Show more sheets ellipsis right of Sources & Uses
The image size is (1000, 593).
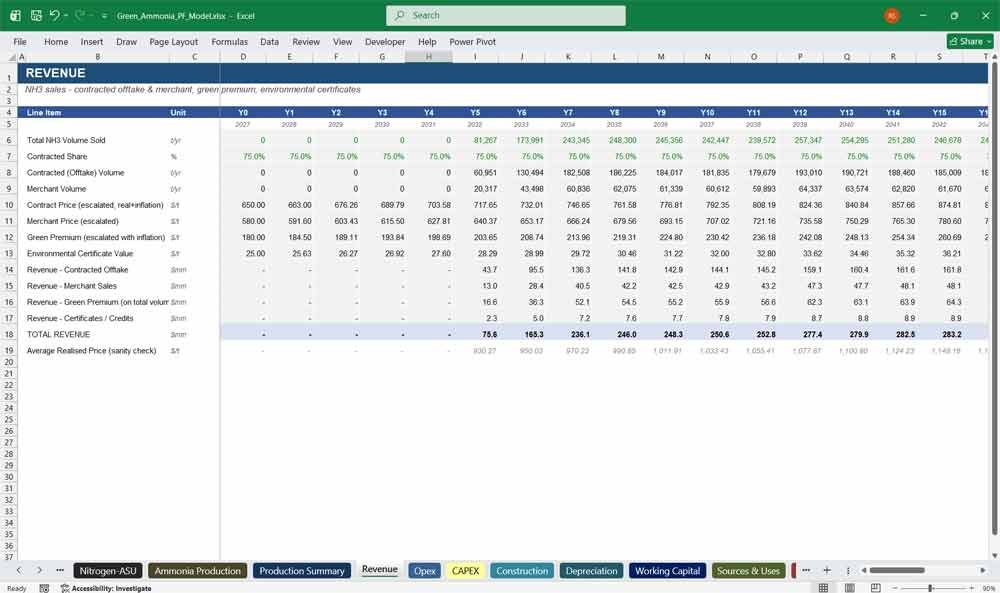[x=806, y=570]
